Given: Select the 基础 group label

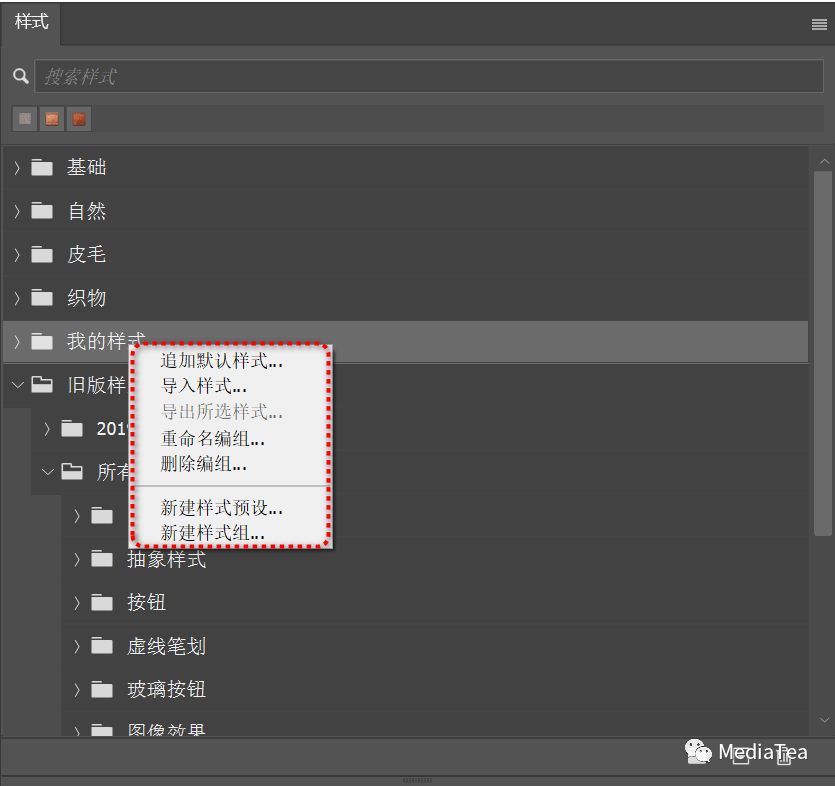Looking at the screenshot, I should pyautogui.click(x=86, y=167).
